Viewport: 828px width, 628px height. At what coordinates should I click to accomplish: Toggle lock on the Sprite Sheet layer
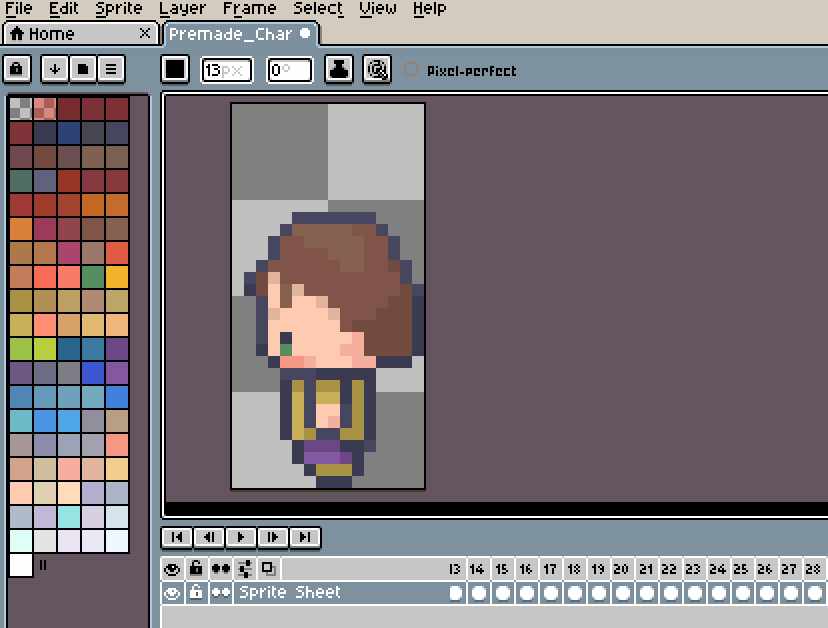click(x=196, y=593)
